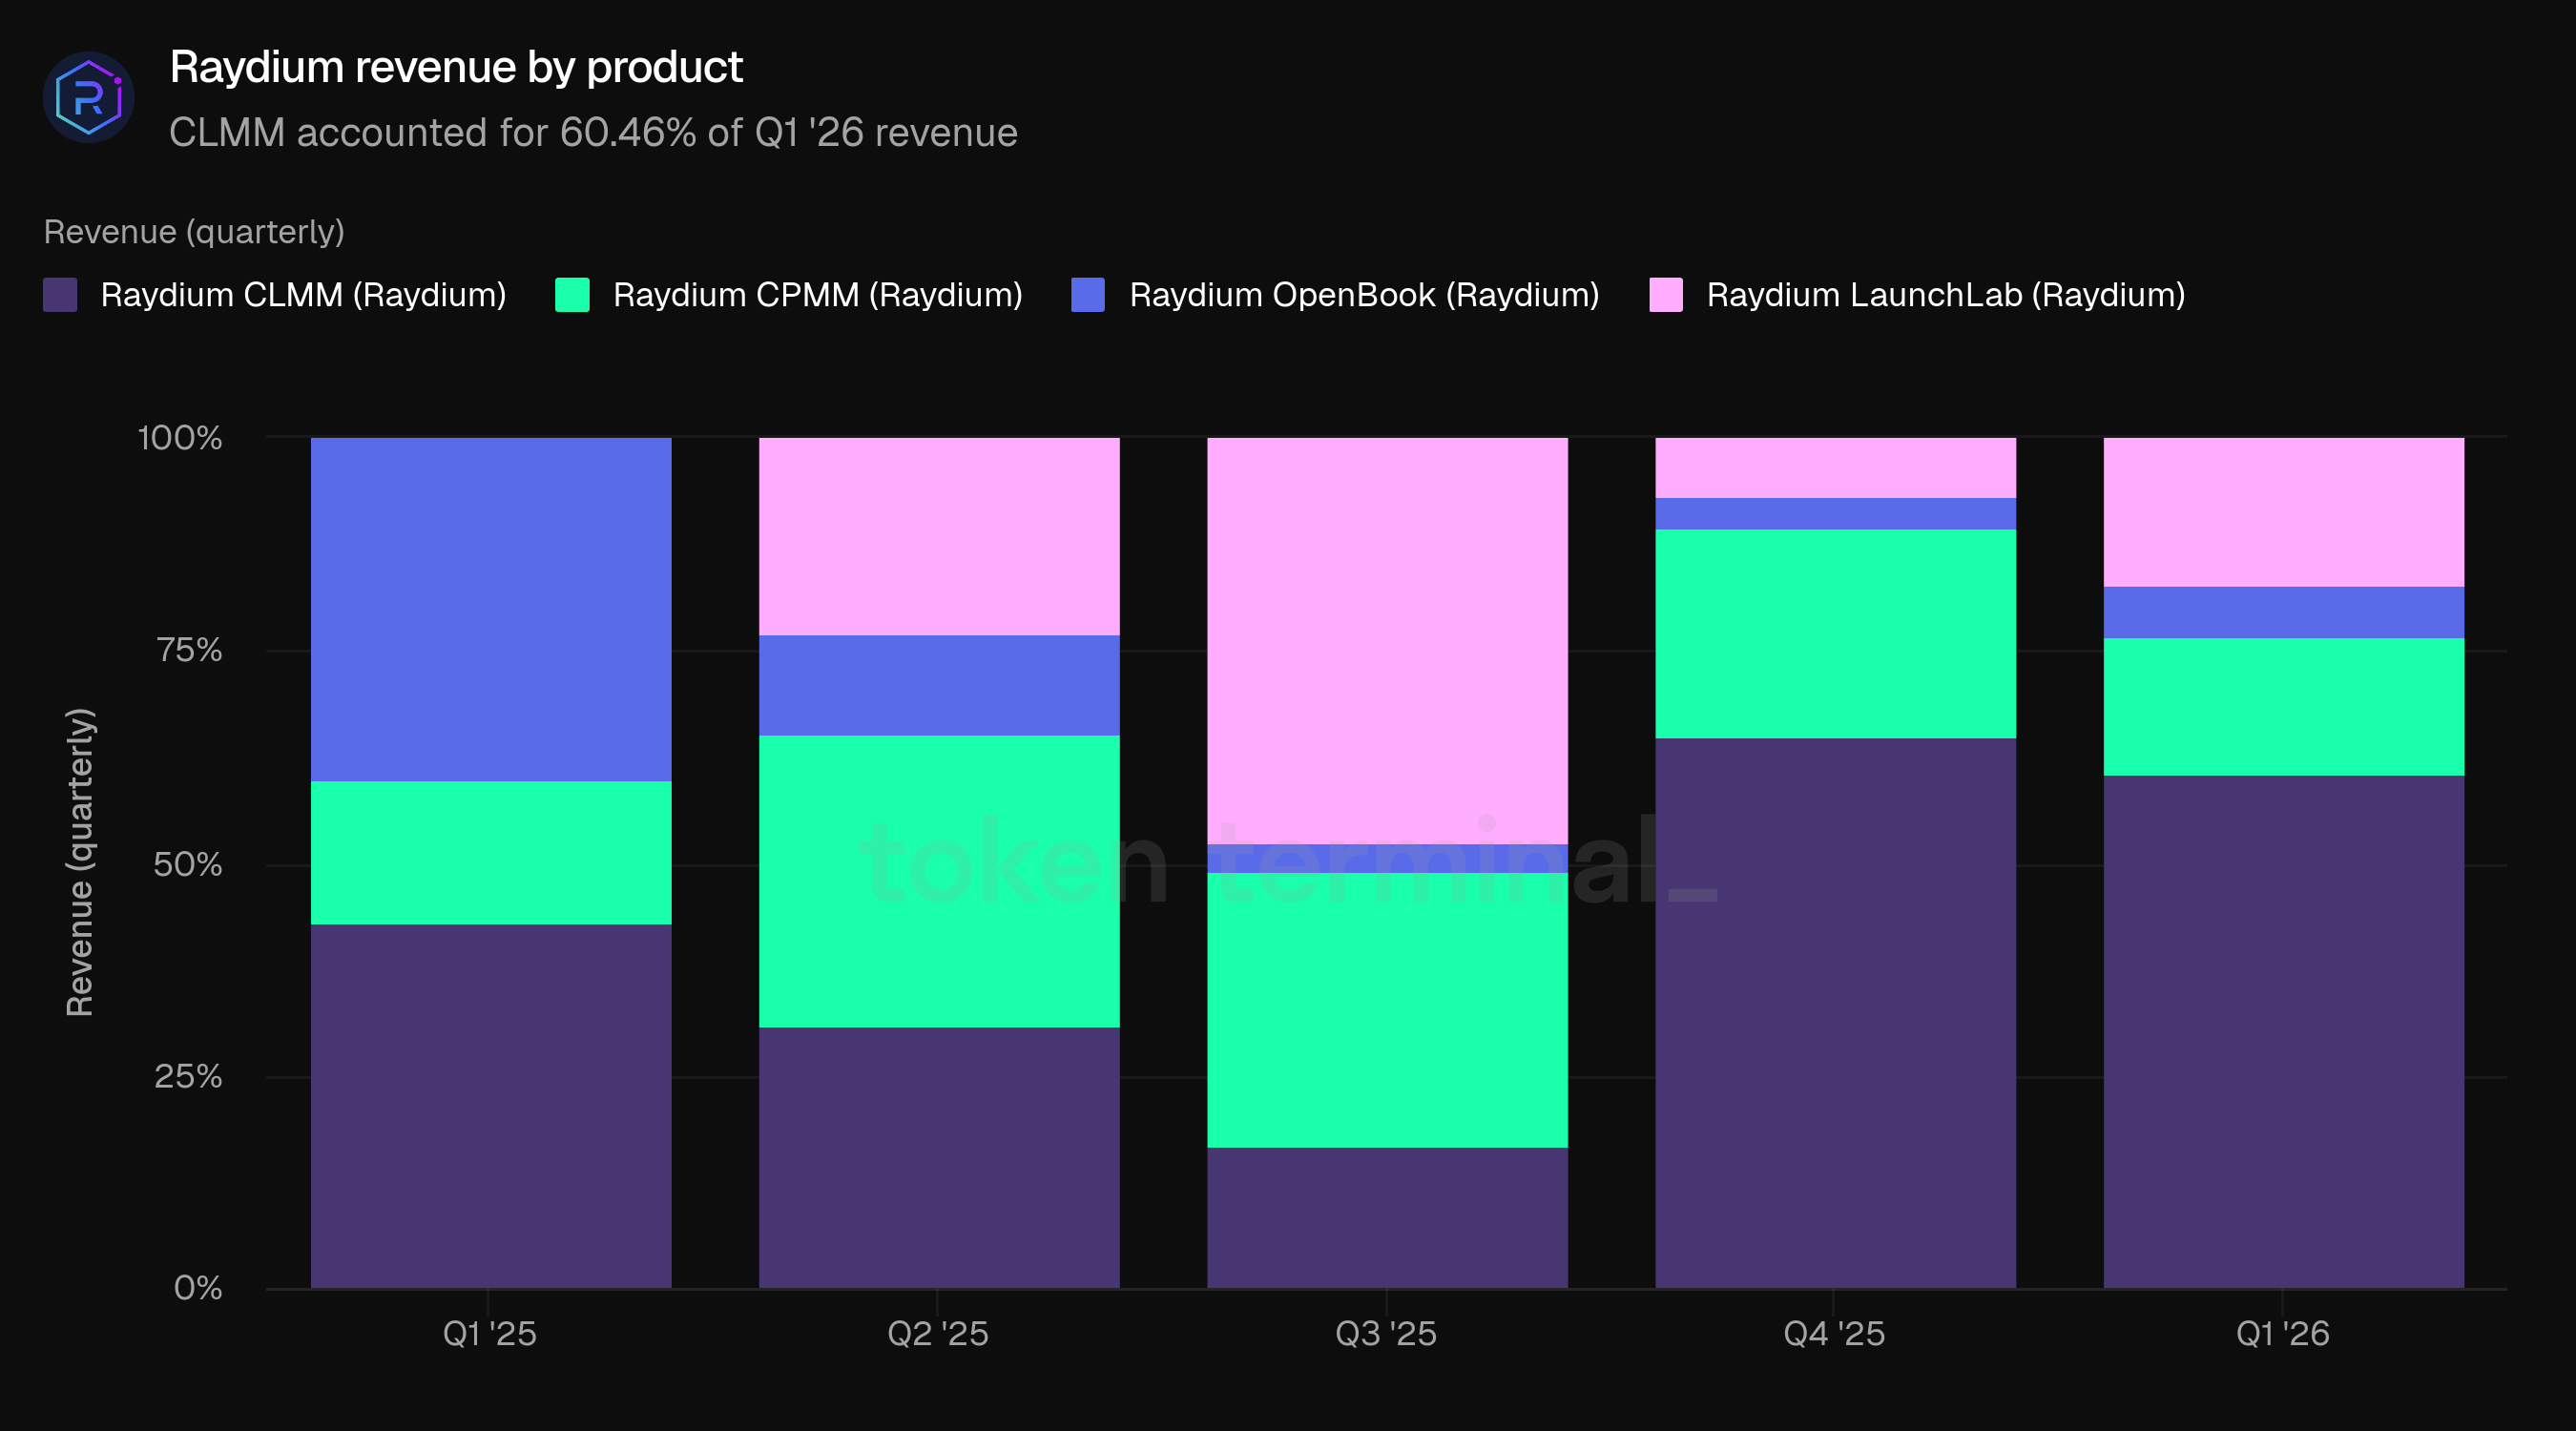Screen dimensions: 2576x1431
Task: Toggle the Raydium CPMM legend swatch
Action: tap(572, 295)
